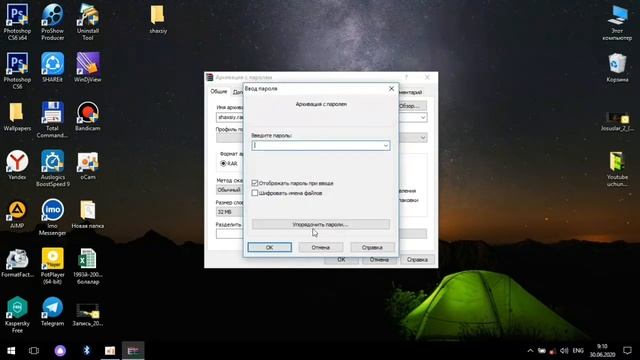Launch Total Commander shortcut
The width and height of the screenshot is (640, 360).
click(52, 120)
